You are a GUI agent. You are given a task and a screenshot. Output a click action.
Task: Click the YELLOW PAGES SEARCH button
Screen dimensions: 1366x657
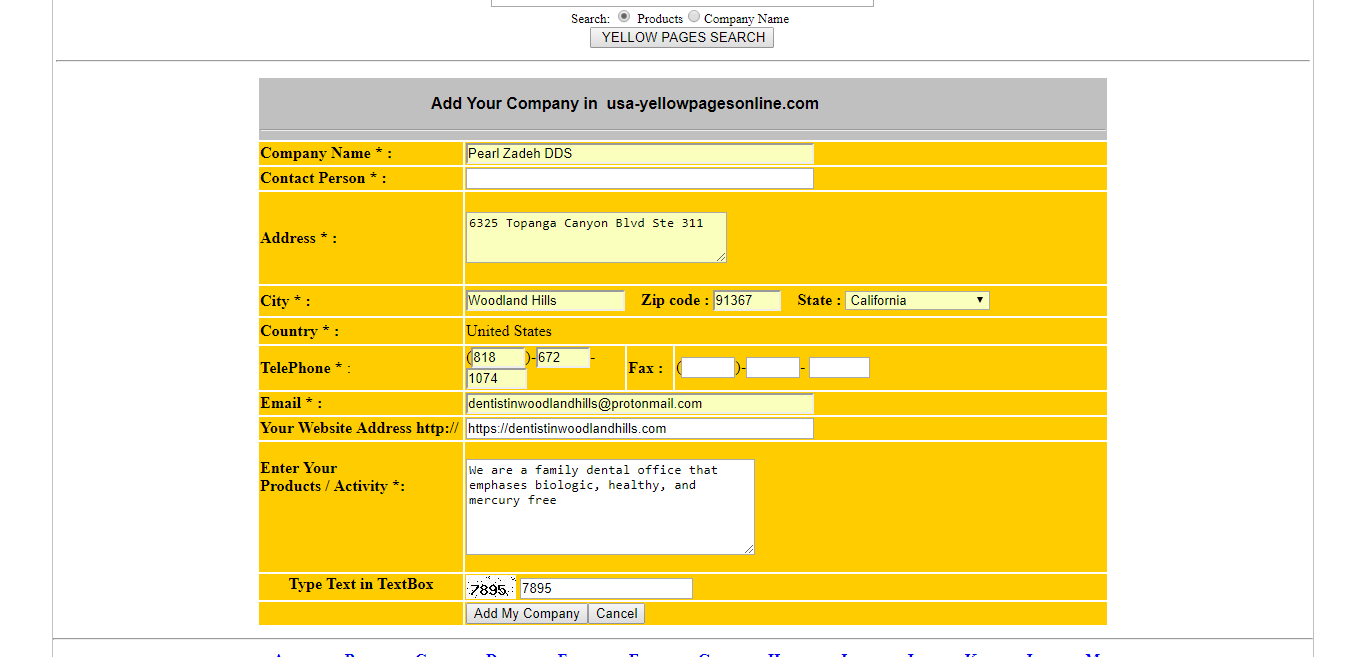pyautogui.click(x=682, y=38)
